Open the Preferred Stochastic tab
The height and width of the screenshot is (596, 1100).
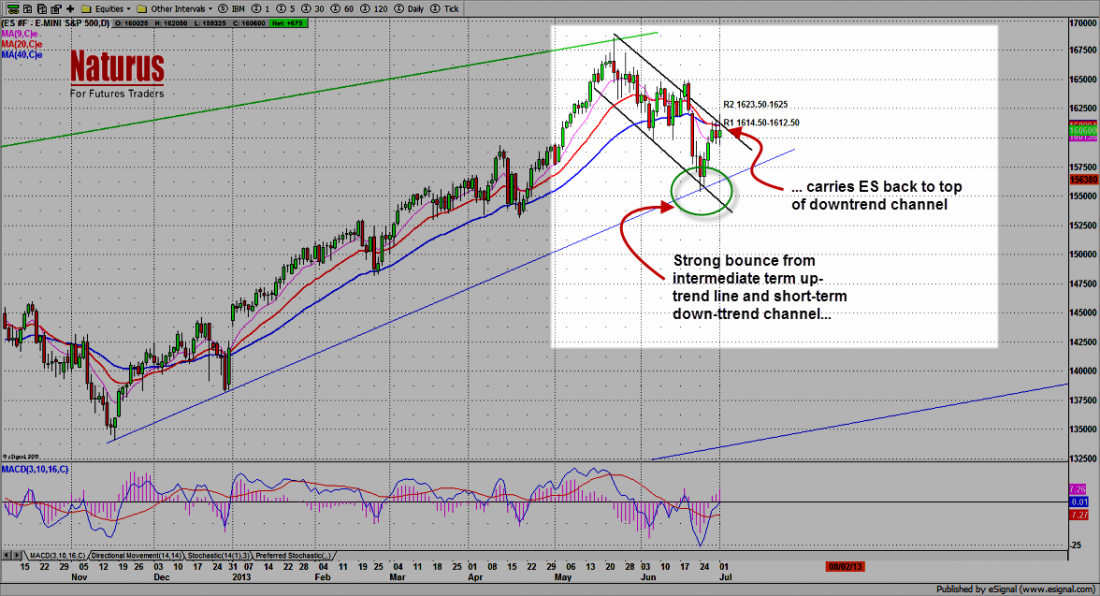pos(293,555)
